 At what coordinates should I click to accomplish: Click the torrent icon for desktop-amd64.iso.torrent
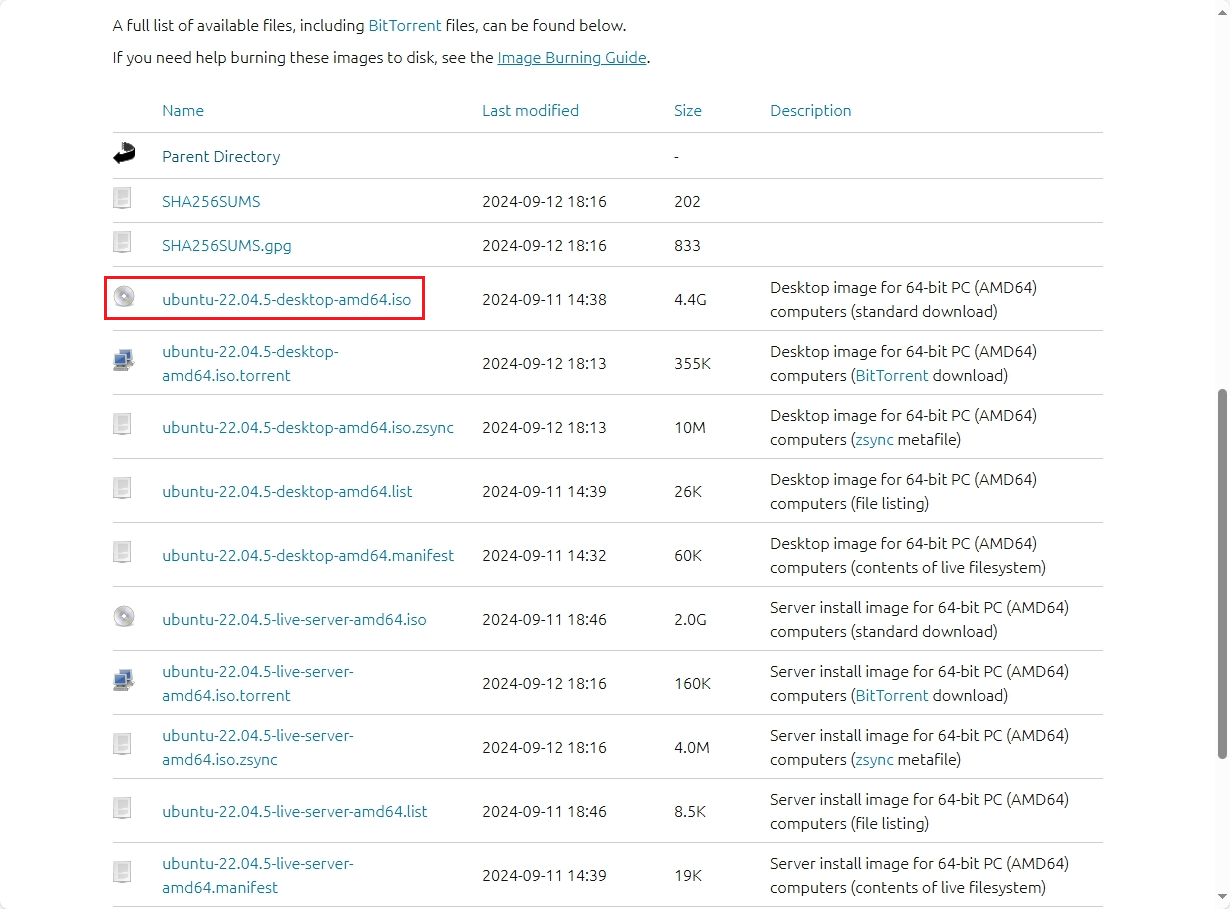click(123, 361)
